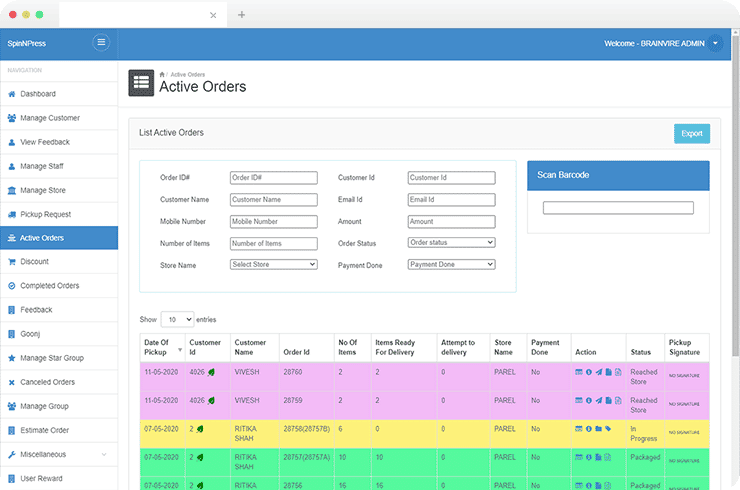Click the Manage Star Group star icon
Image resolution: width=740 pixels, height=490 pixels.
[12, 358]
